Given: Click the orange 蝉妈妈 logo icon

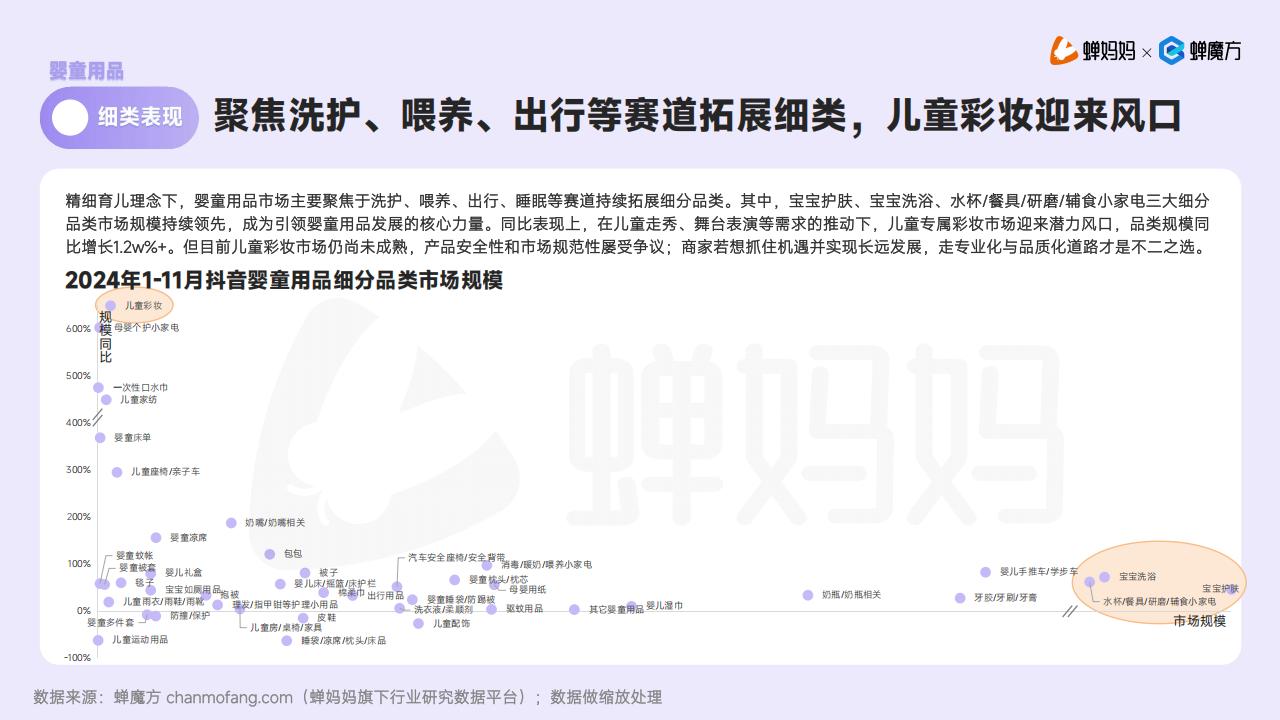Looking at the screenshot, I should click(1064, 50).
